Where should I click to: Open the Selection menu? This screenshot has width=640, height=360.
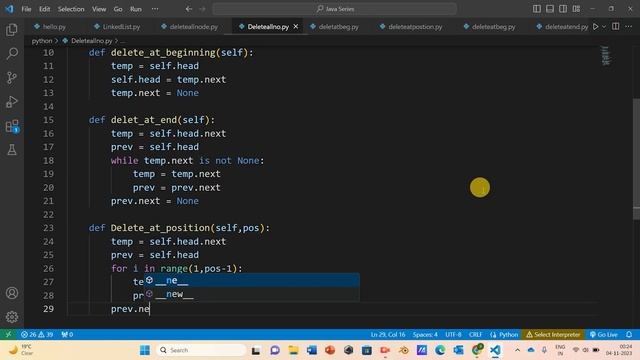tap(71, 9)
